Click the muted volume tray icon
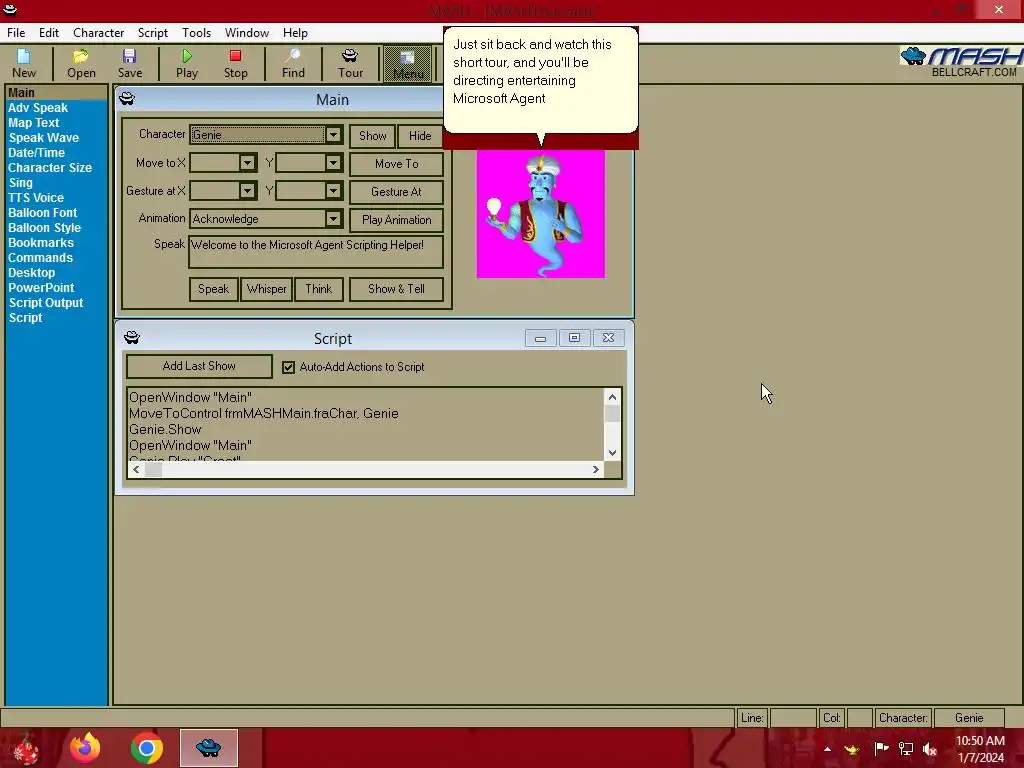This screenshot has width=1024, height=768. [x=930, y=749]
